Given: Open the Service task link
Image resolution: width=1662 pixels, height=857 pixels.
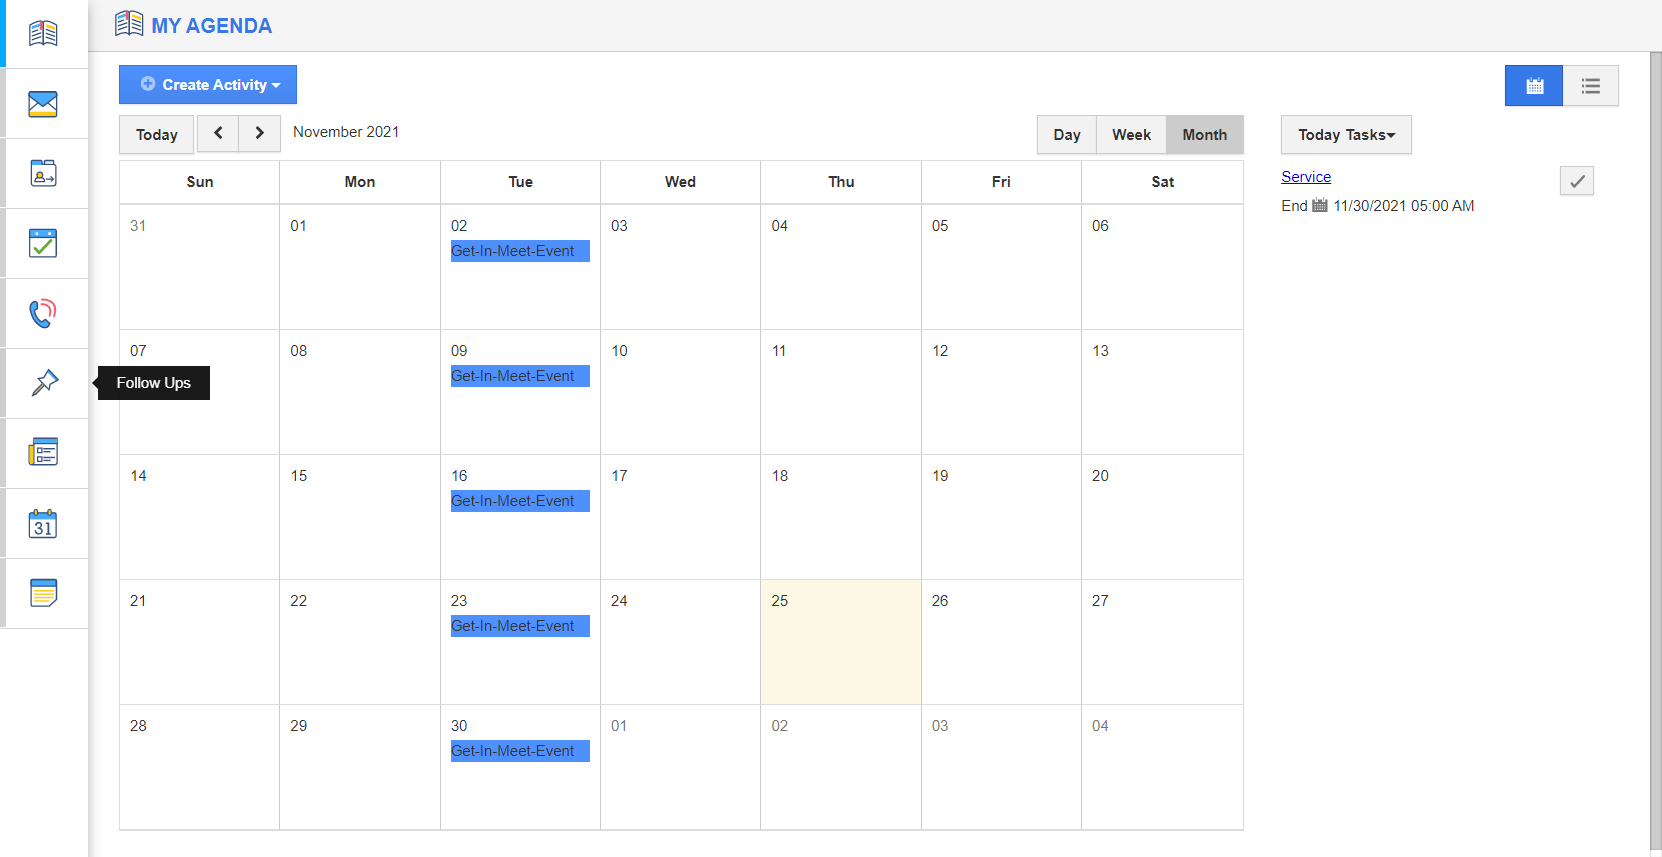Looking at the screenshot, I should [1306, 177].
